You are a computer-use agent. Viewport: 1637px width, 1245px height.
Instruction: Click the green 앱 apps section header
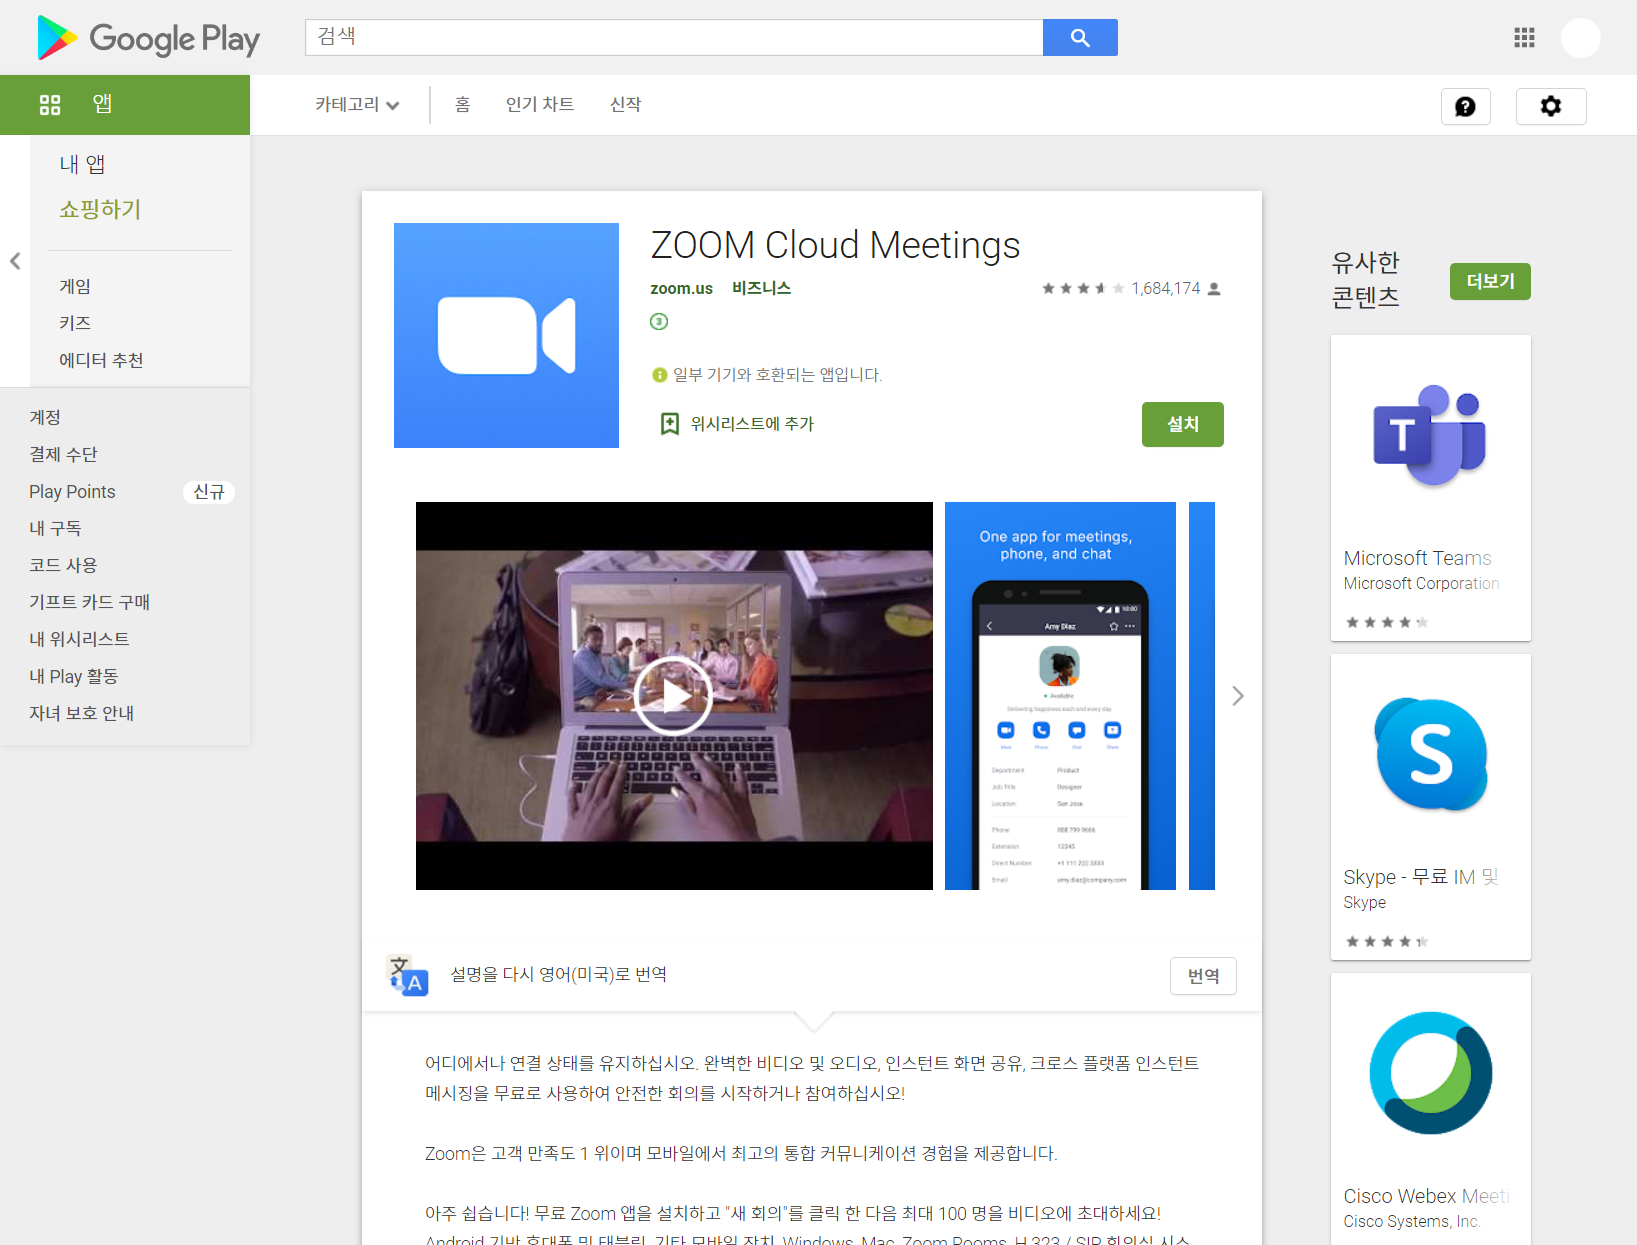125,105
